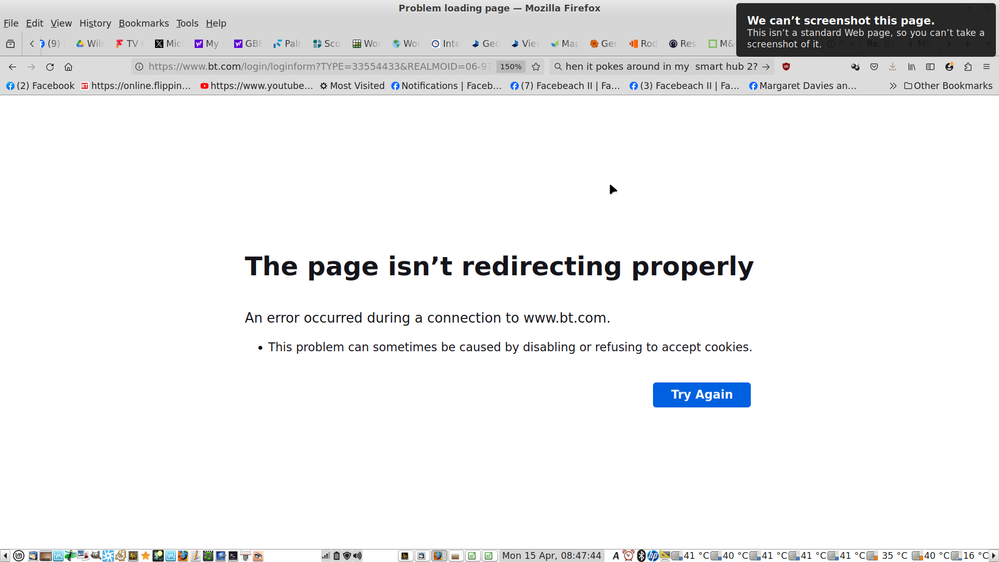This screenshot has height=562, width=999.
Task: Open the Downloads panel arrow icon
Action: (x=893, y=66)
